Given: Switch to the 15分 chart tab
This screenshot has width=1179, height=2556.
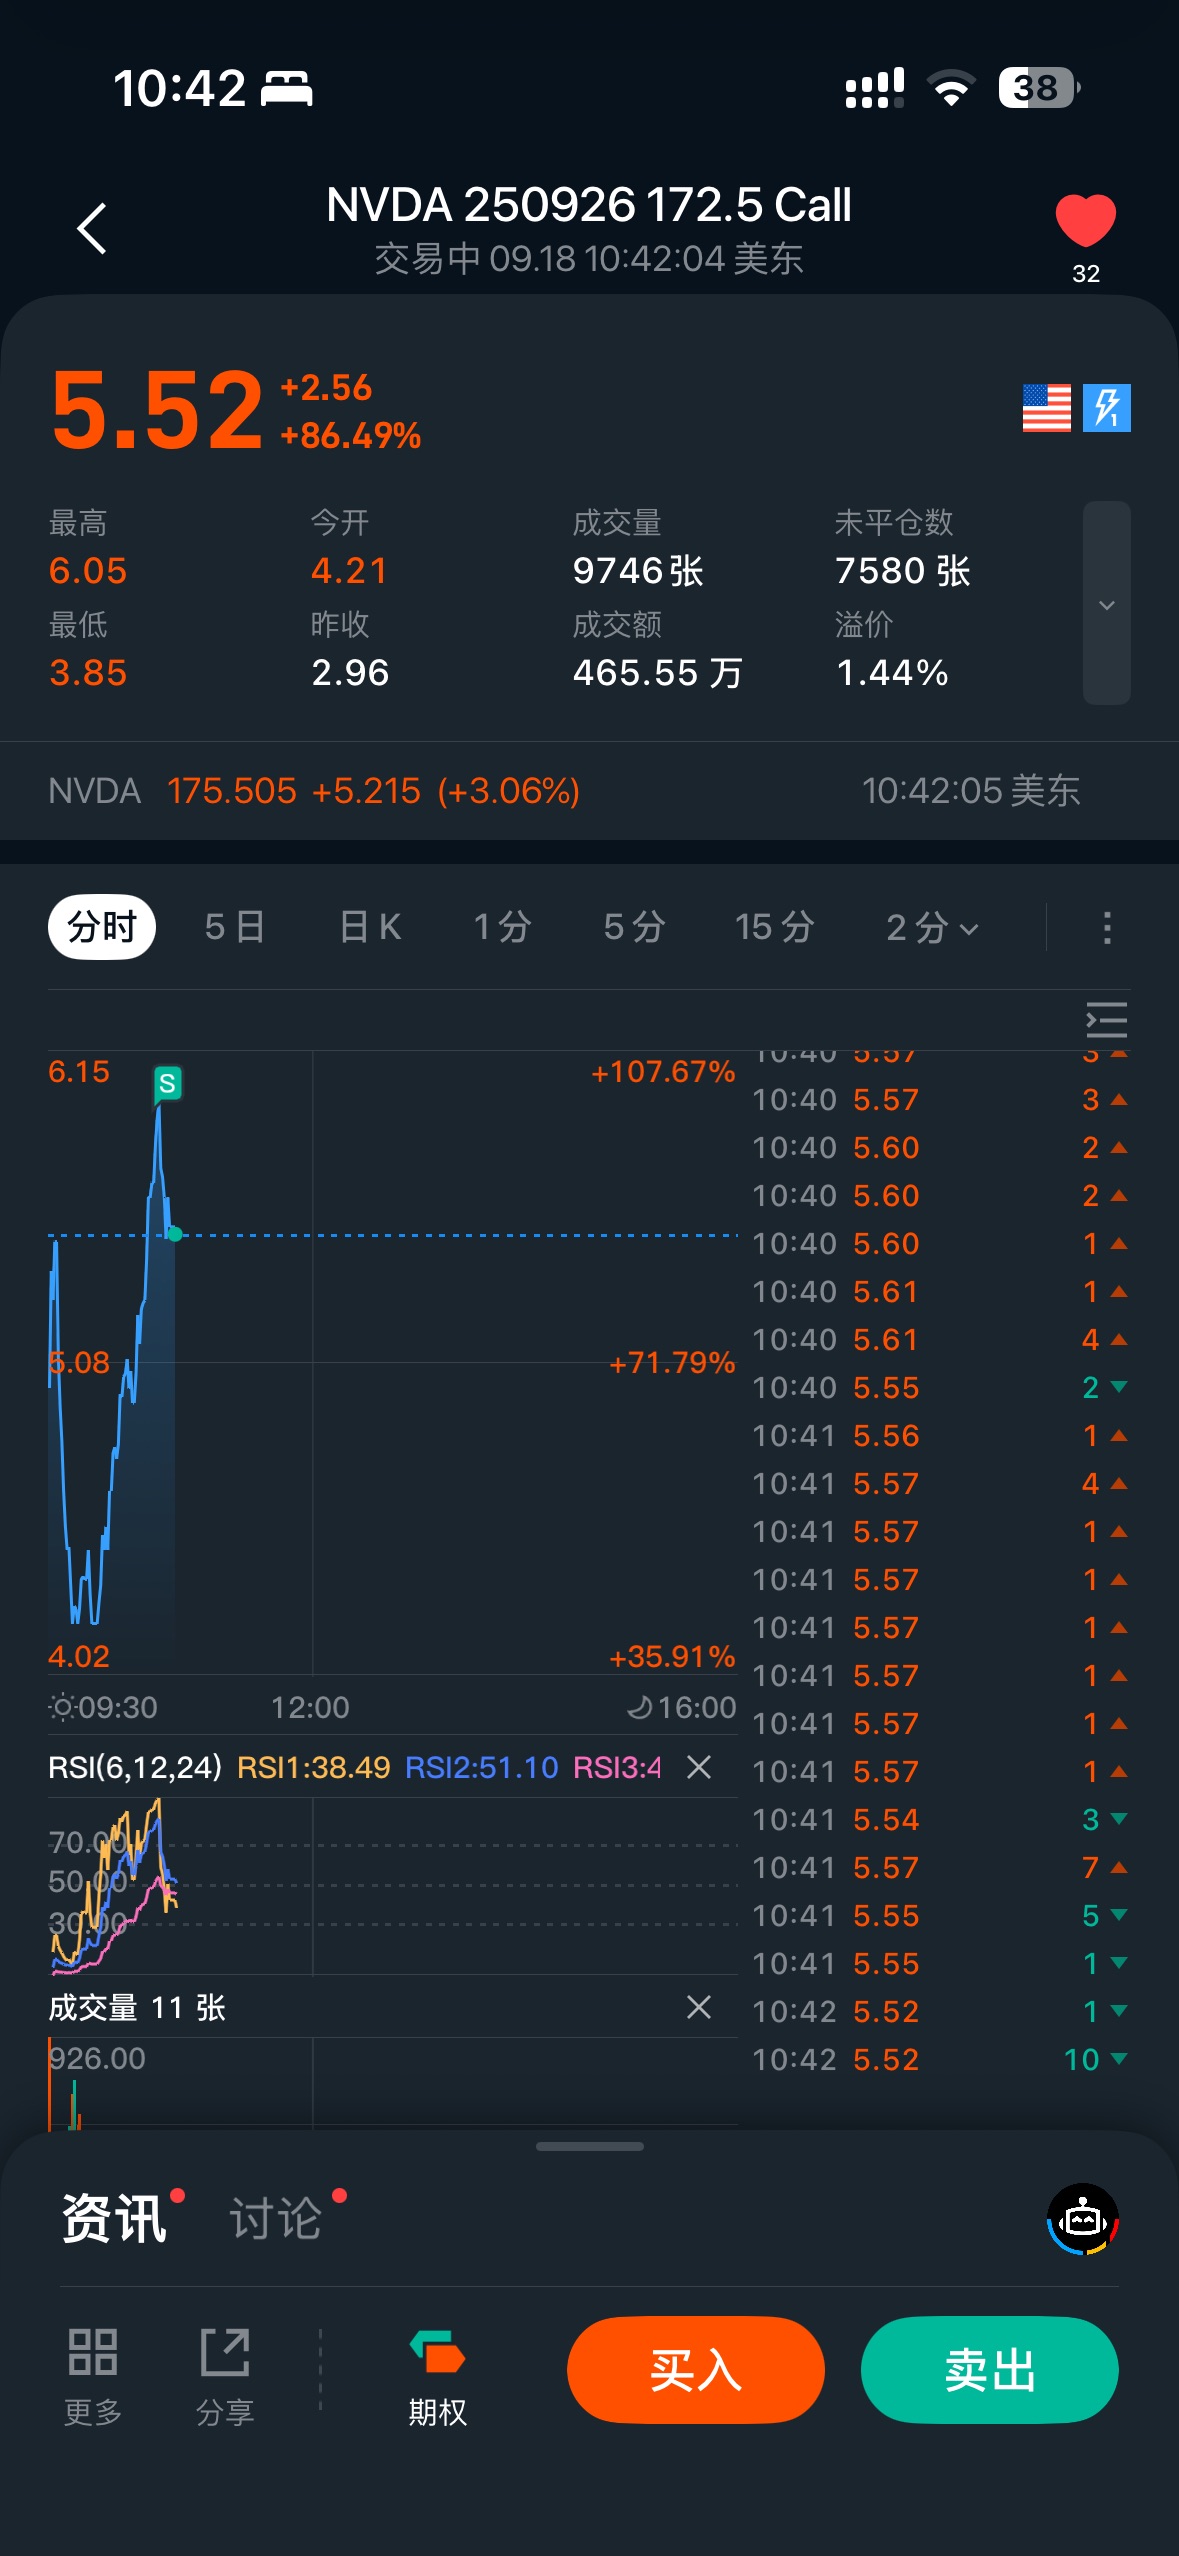Looking at the screenshot, I should click(x=775, y=927).
